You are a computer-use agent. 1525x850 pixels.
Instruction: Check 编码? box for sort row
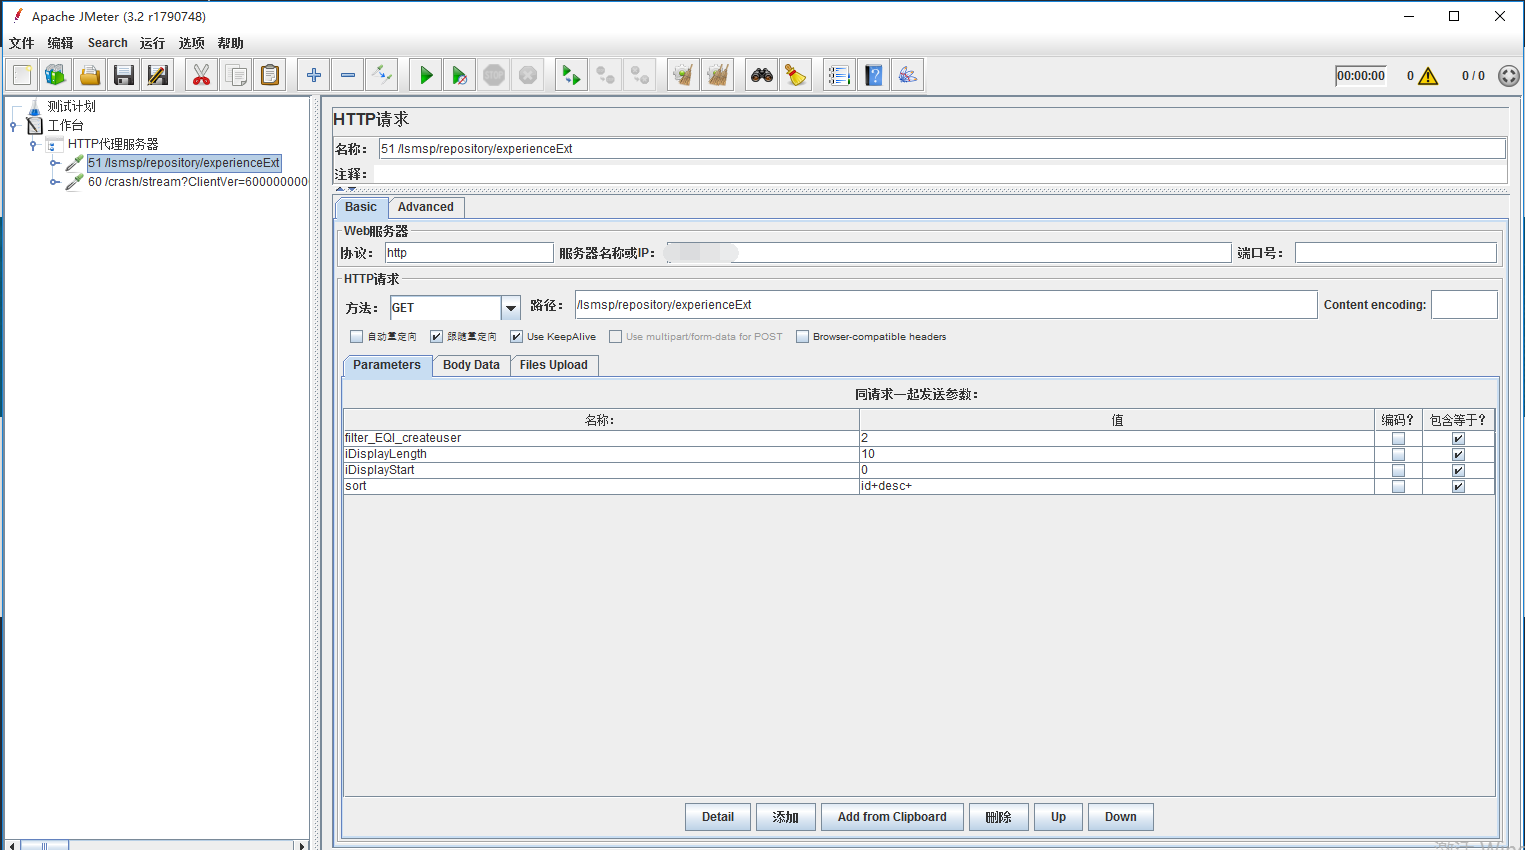point(1398,486)
